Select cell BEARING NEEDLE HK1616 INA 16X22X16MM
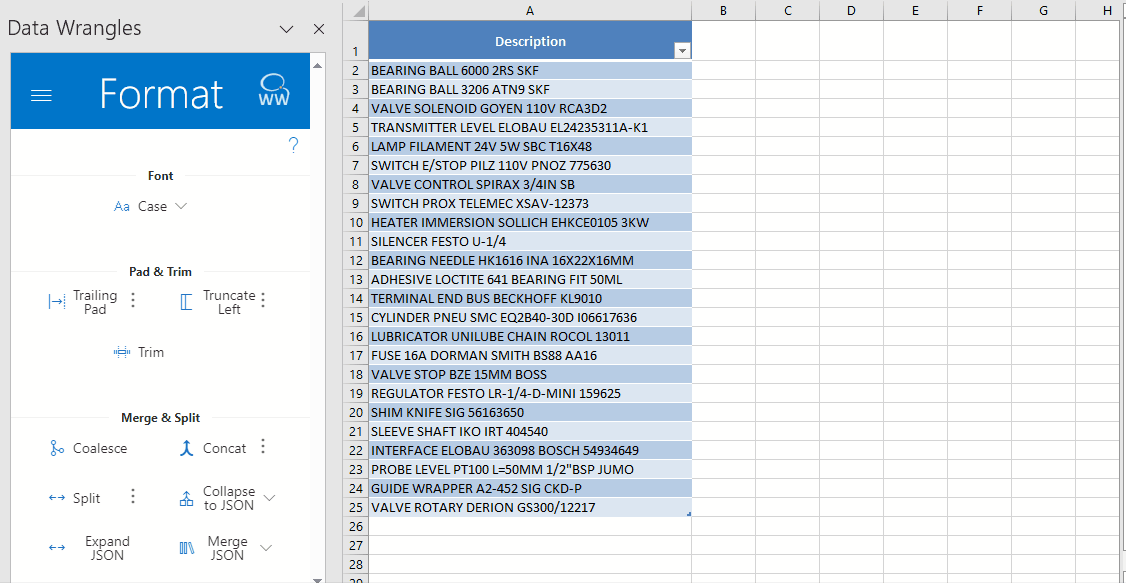 [x=530, y=260]
